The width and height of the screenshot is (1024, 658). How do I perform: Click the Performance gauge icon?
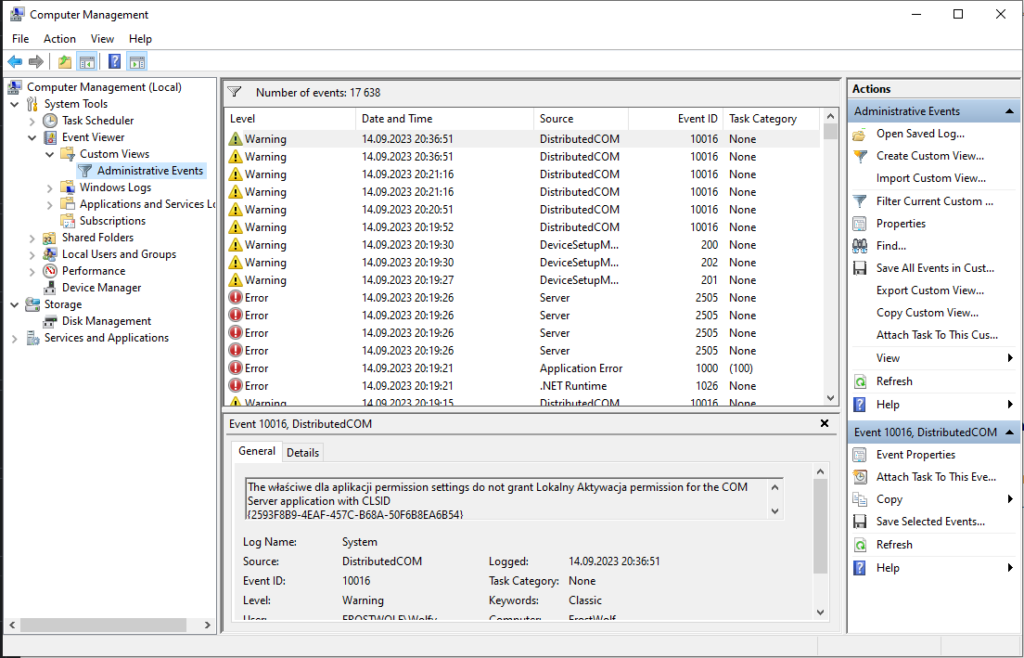point(50,271)
